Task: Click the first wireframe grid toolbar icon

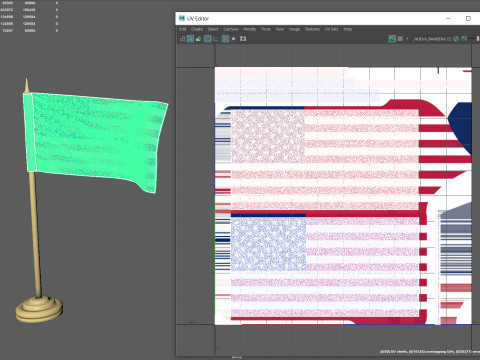Action: coord(182,39)
